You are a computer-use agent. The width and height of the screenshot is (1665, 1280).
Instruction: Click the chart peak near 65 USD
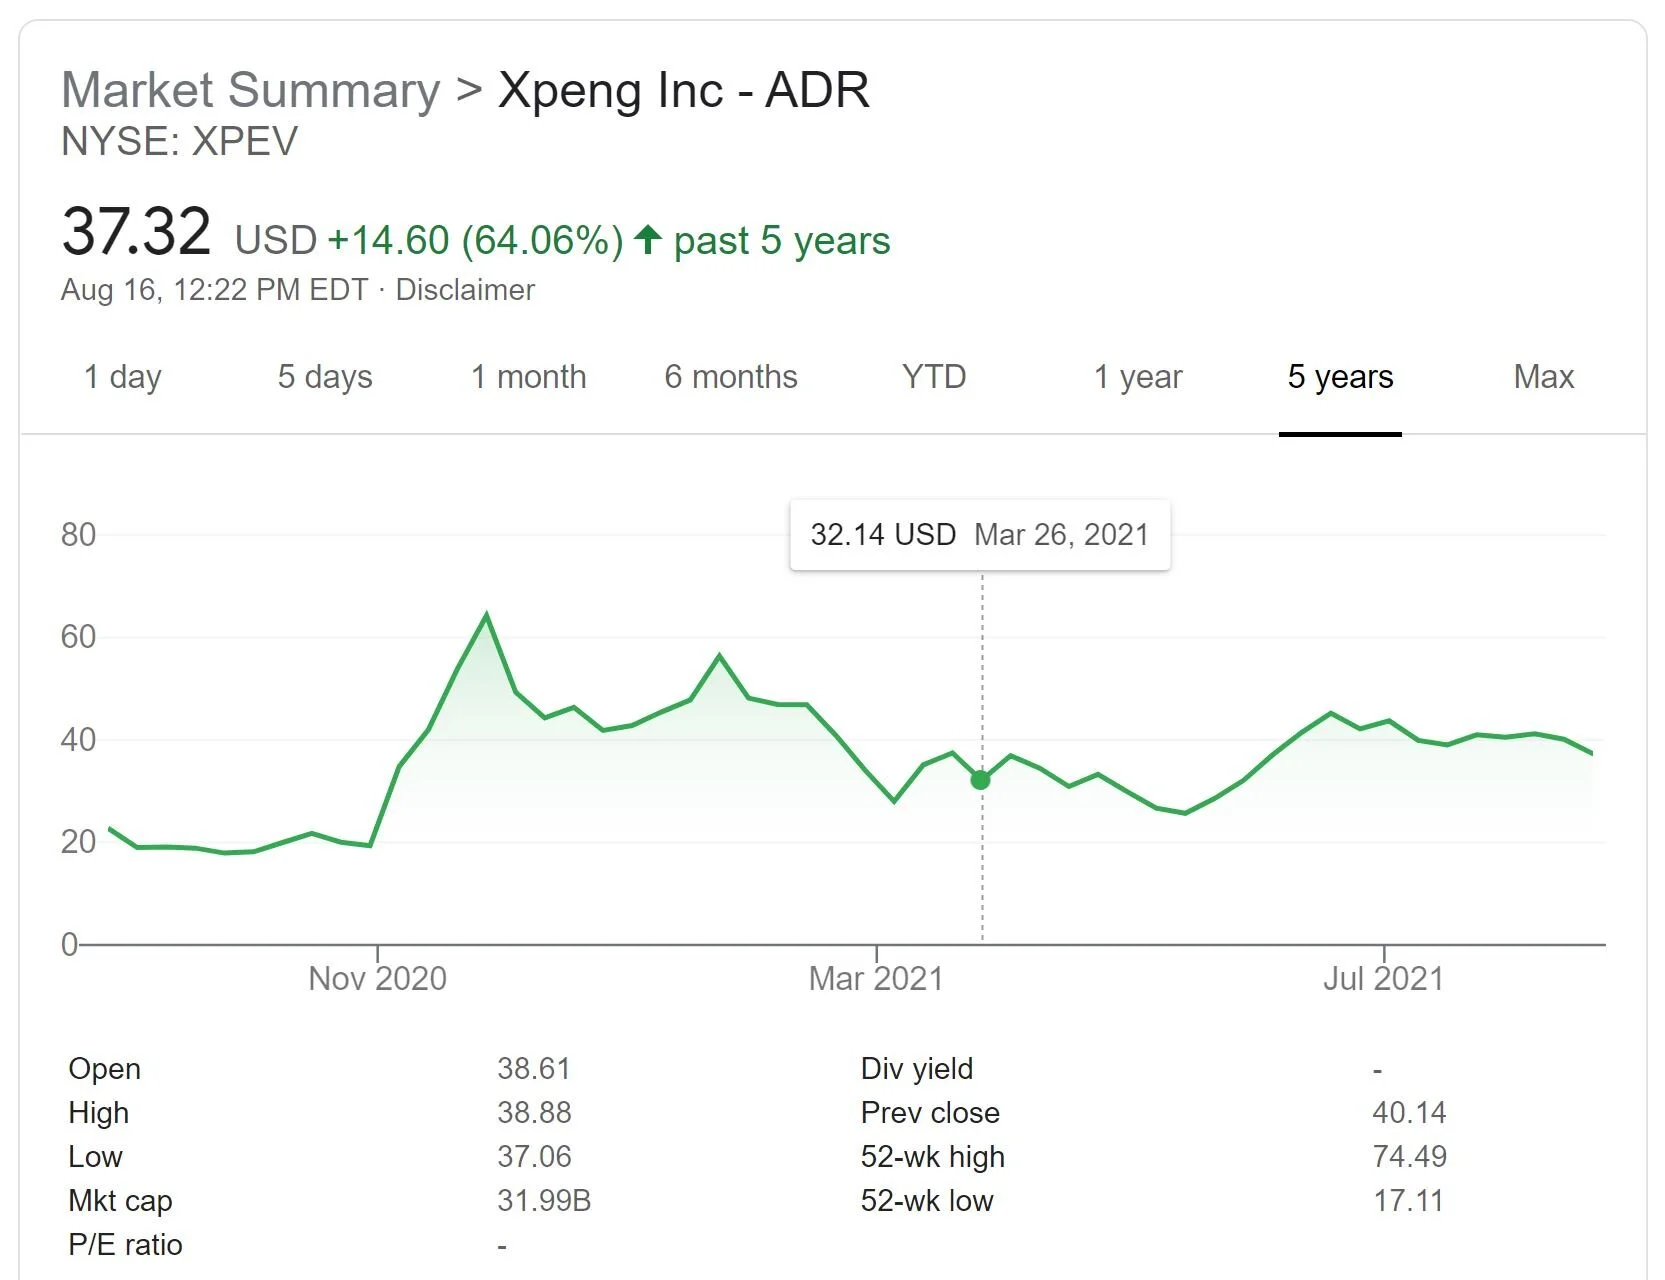tap(486, 615)
